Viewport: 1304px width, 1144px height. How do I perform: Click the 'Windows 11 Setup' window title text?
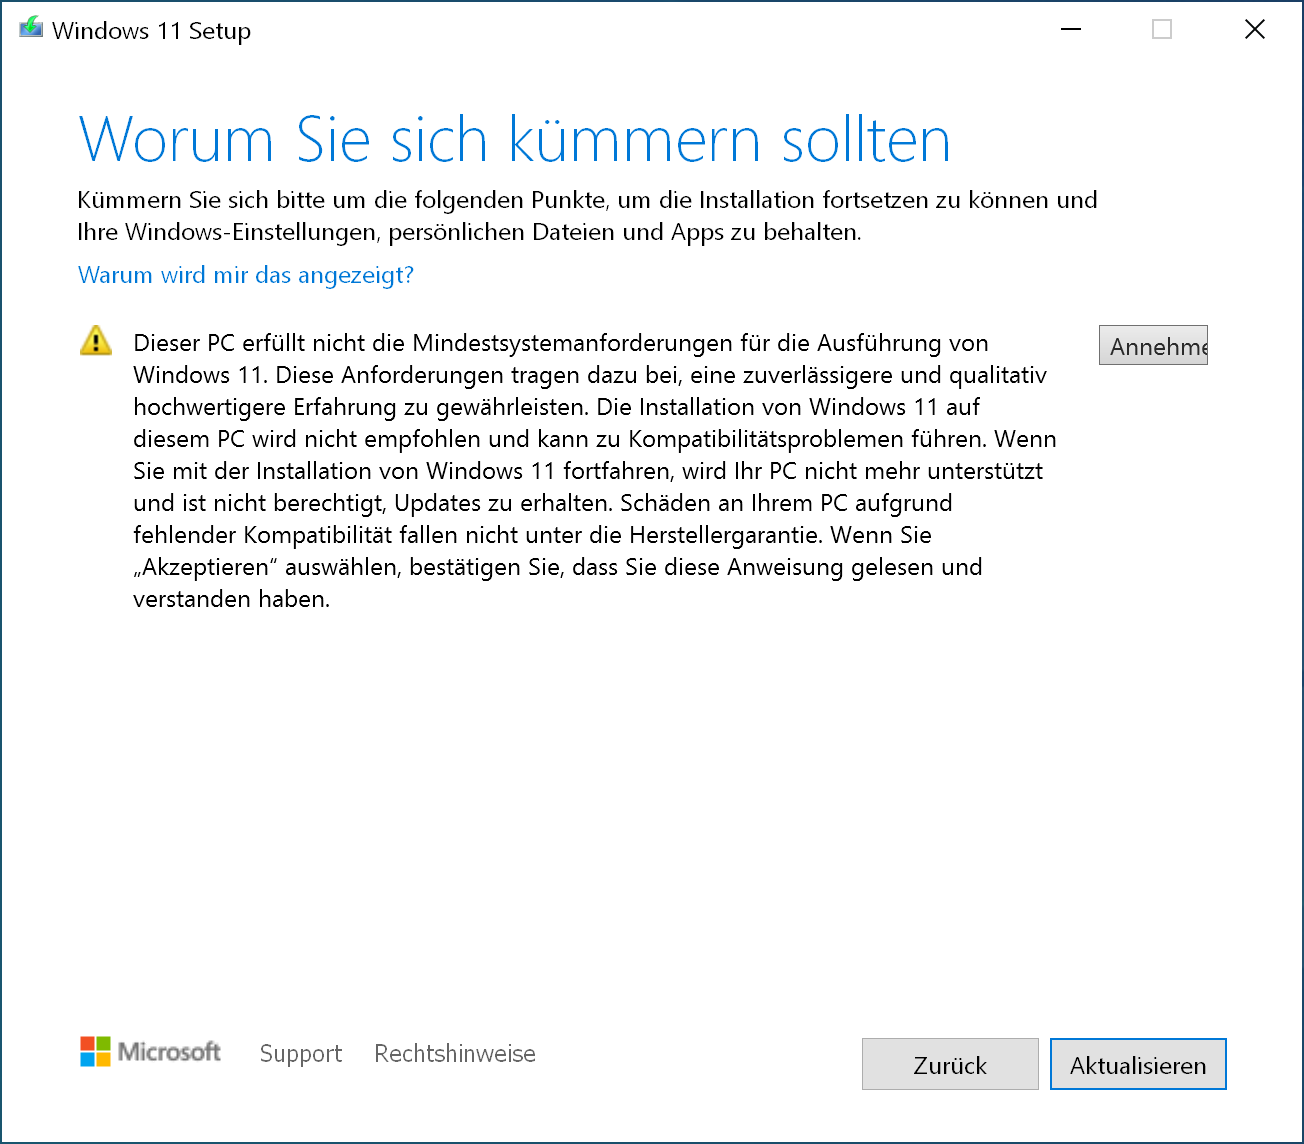pyautogui.click(x=152, y=31)
